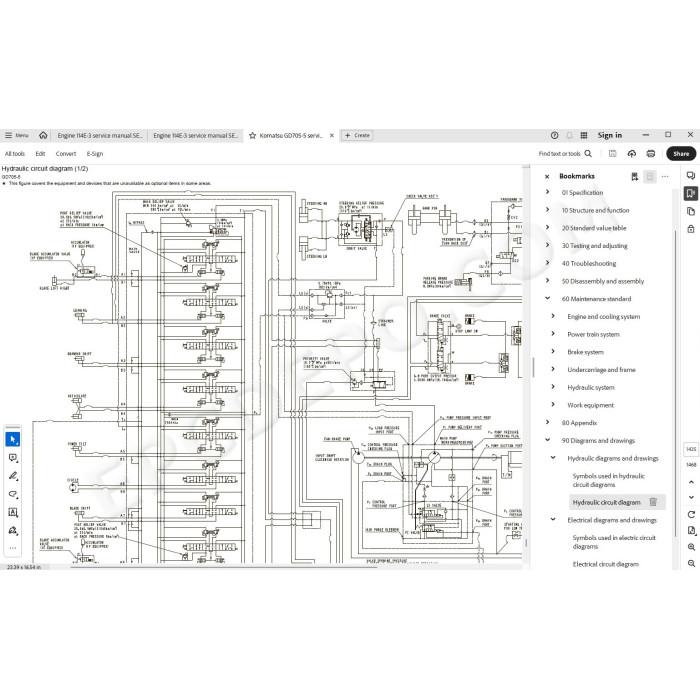Image resolution: width=700 pixels, height=700 pixels.
Task: Select the stamp signature tool
Action: [12, 530]
